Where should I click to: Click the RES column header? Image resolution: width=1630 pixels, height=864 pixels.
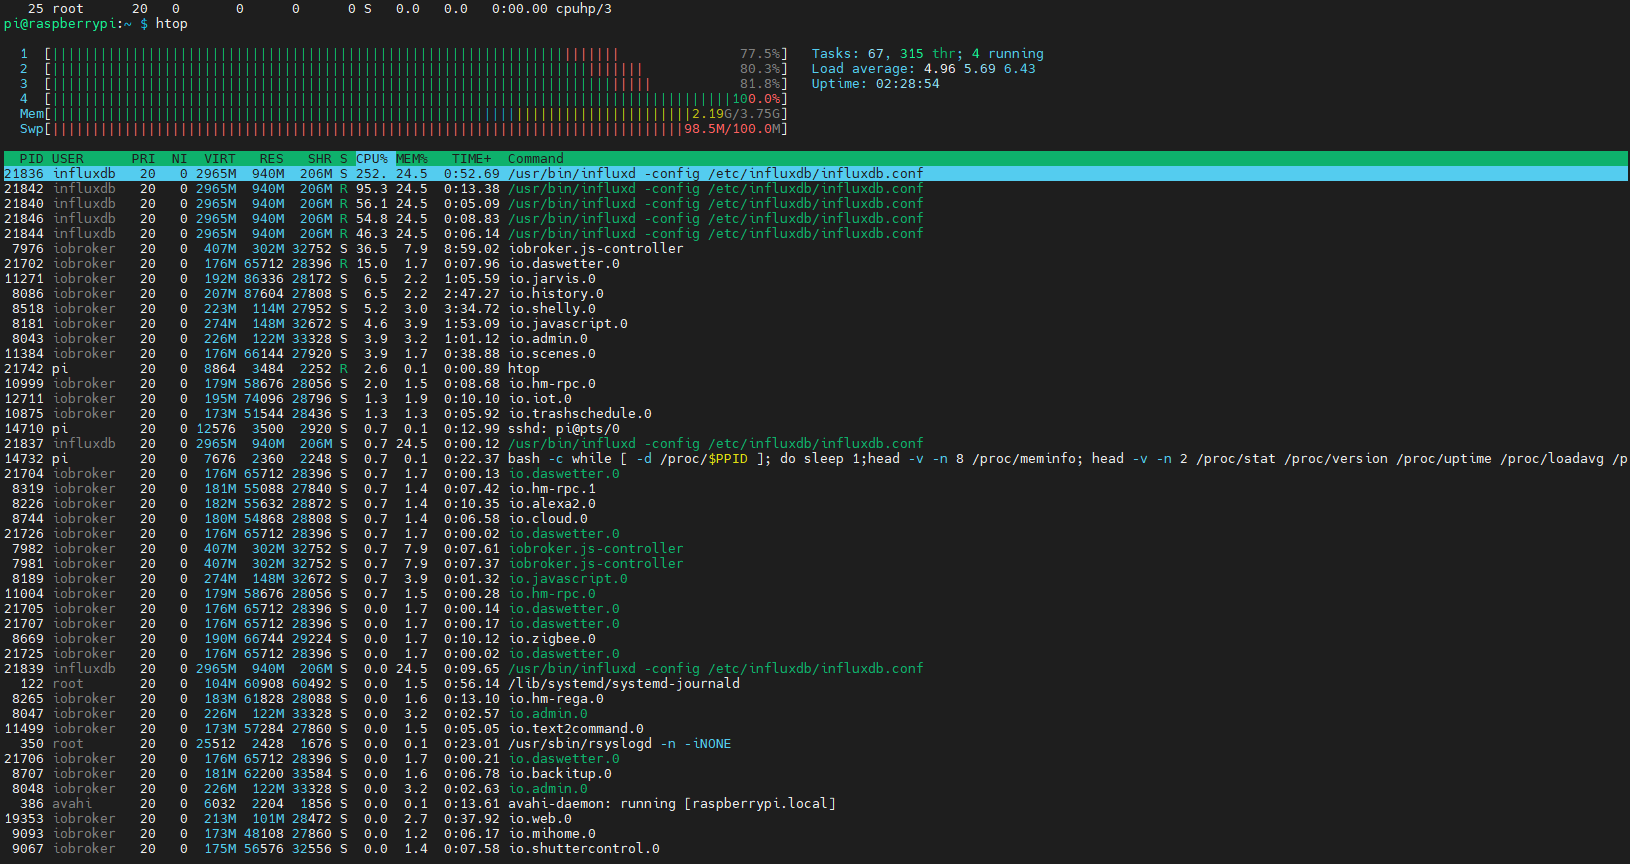(x=271, y=159)
